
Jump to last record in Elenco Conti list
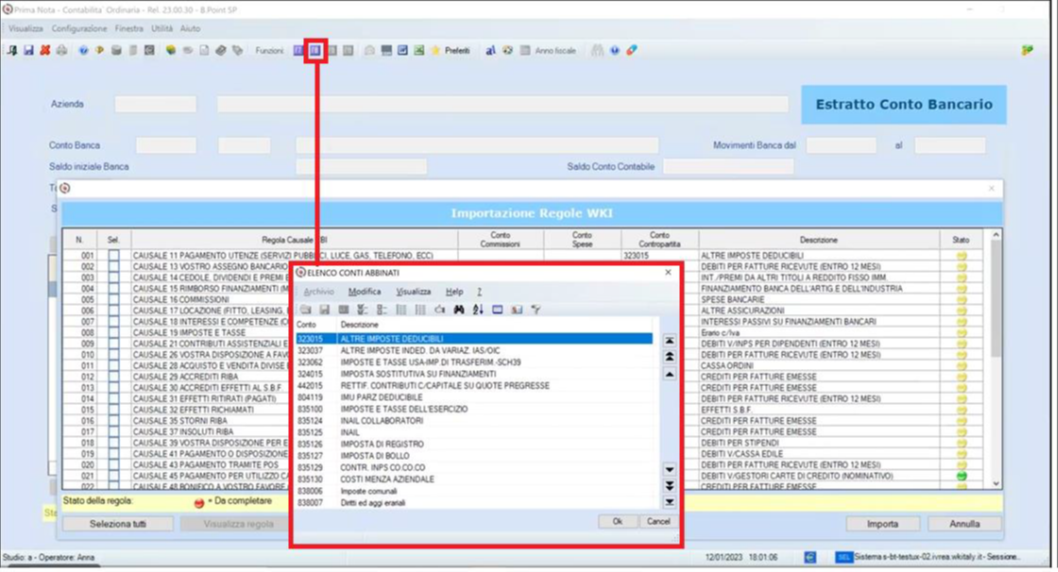[x=669, y=502]
